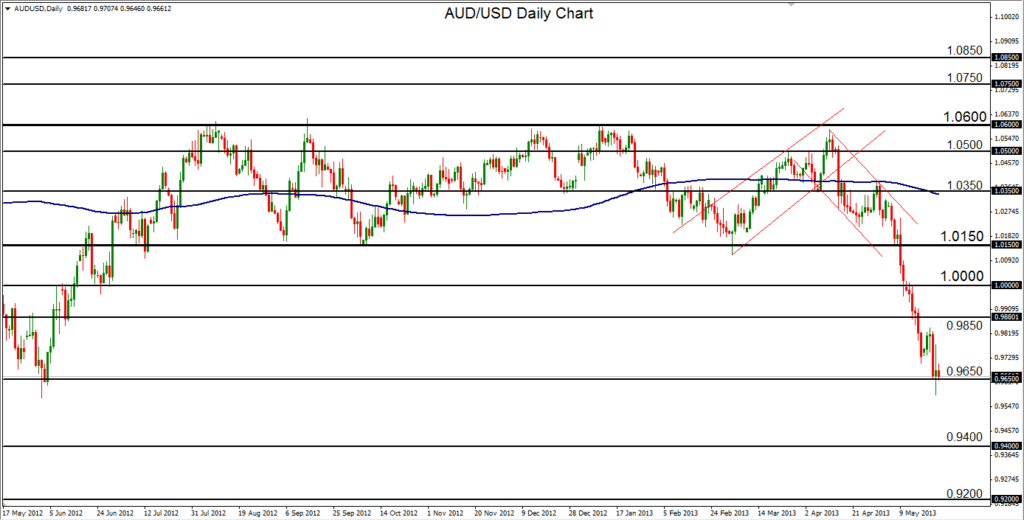Viewport: 1024px width, 520px height.
Task: Click the 1.09095 price axis value
Action: click(1006, 41)
